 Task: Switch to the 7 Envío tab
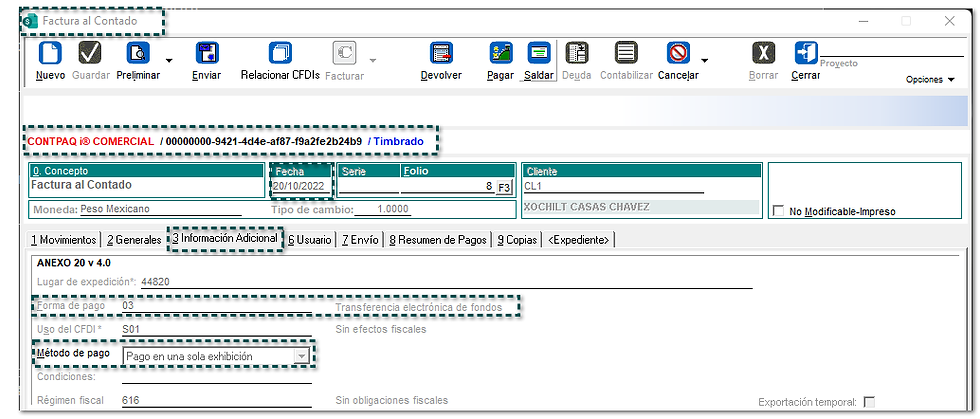(x=360, y=240)
